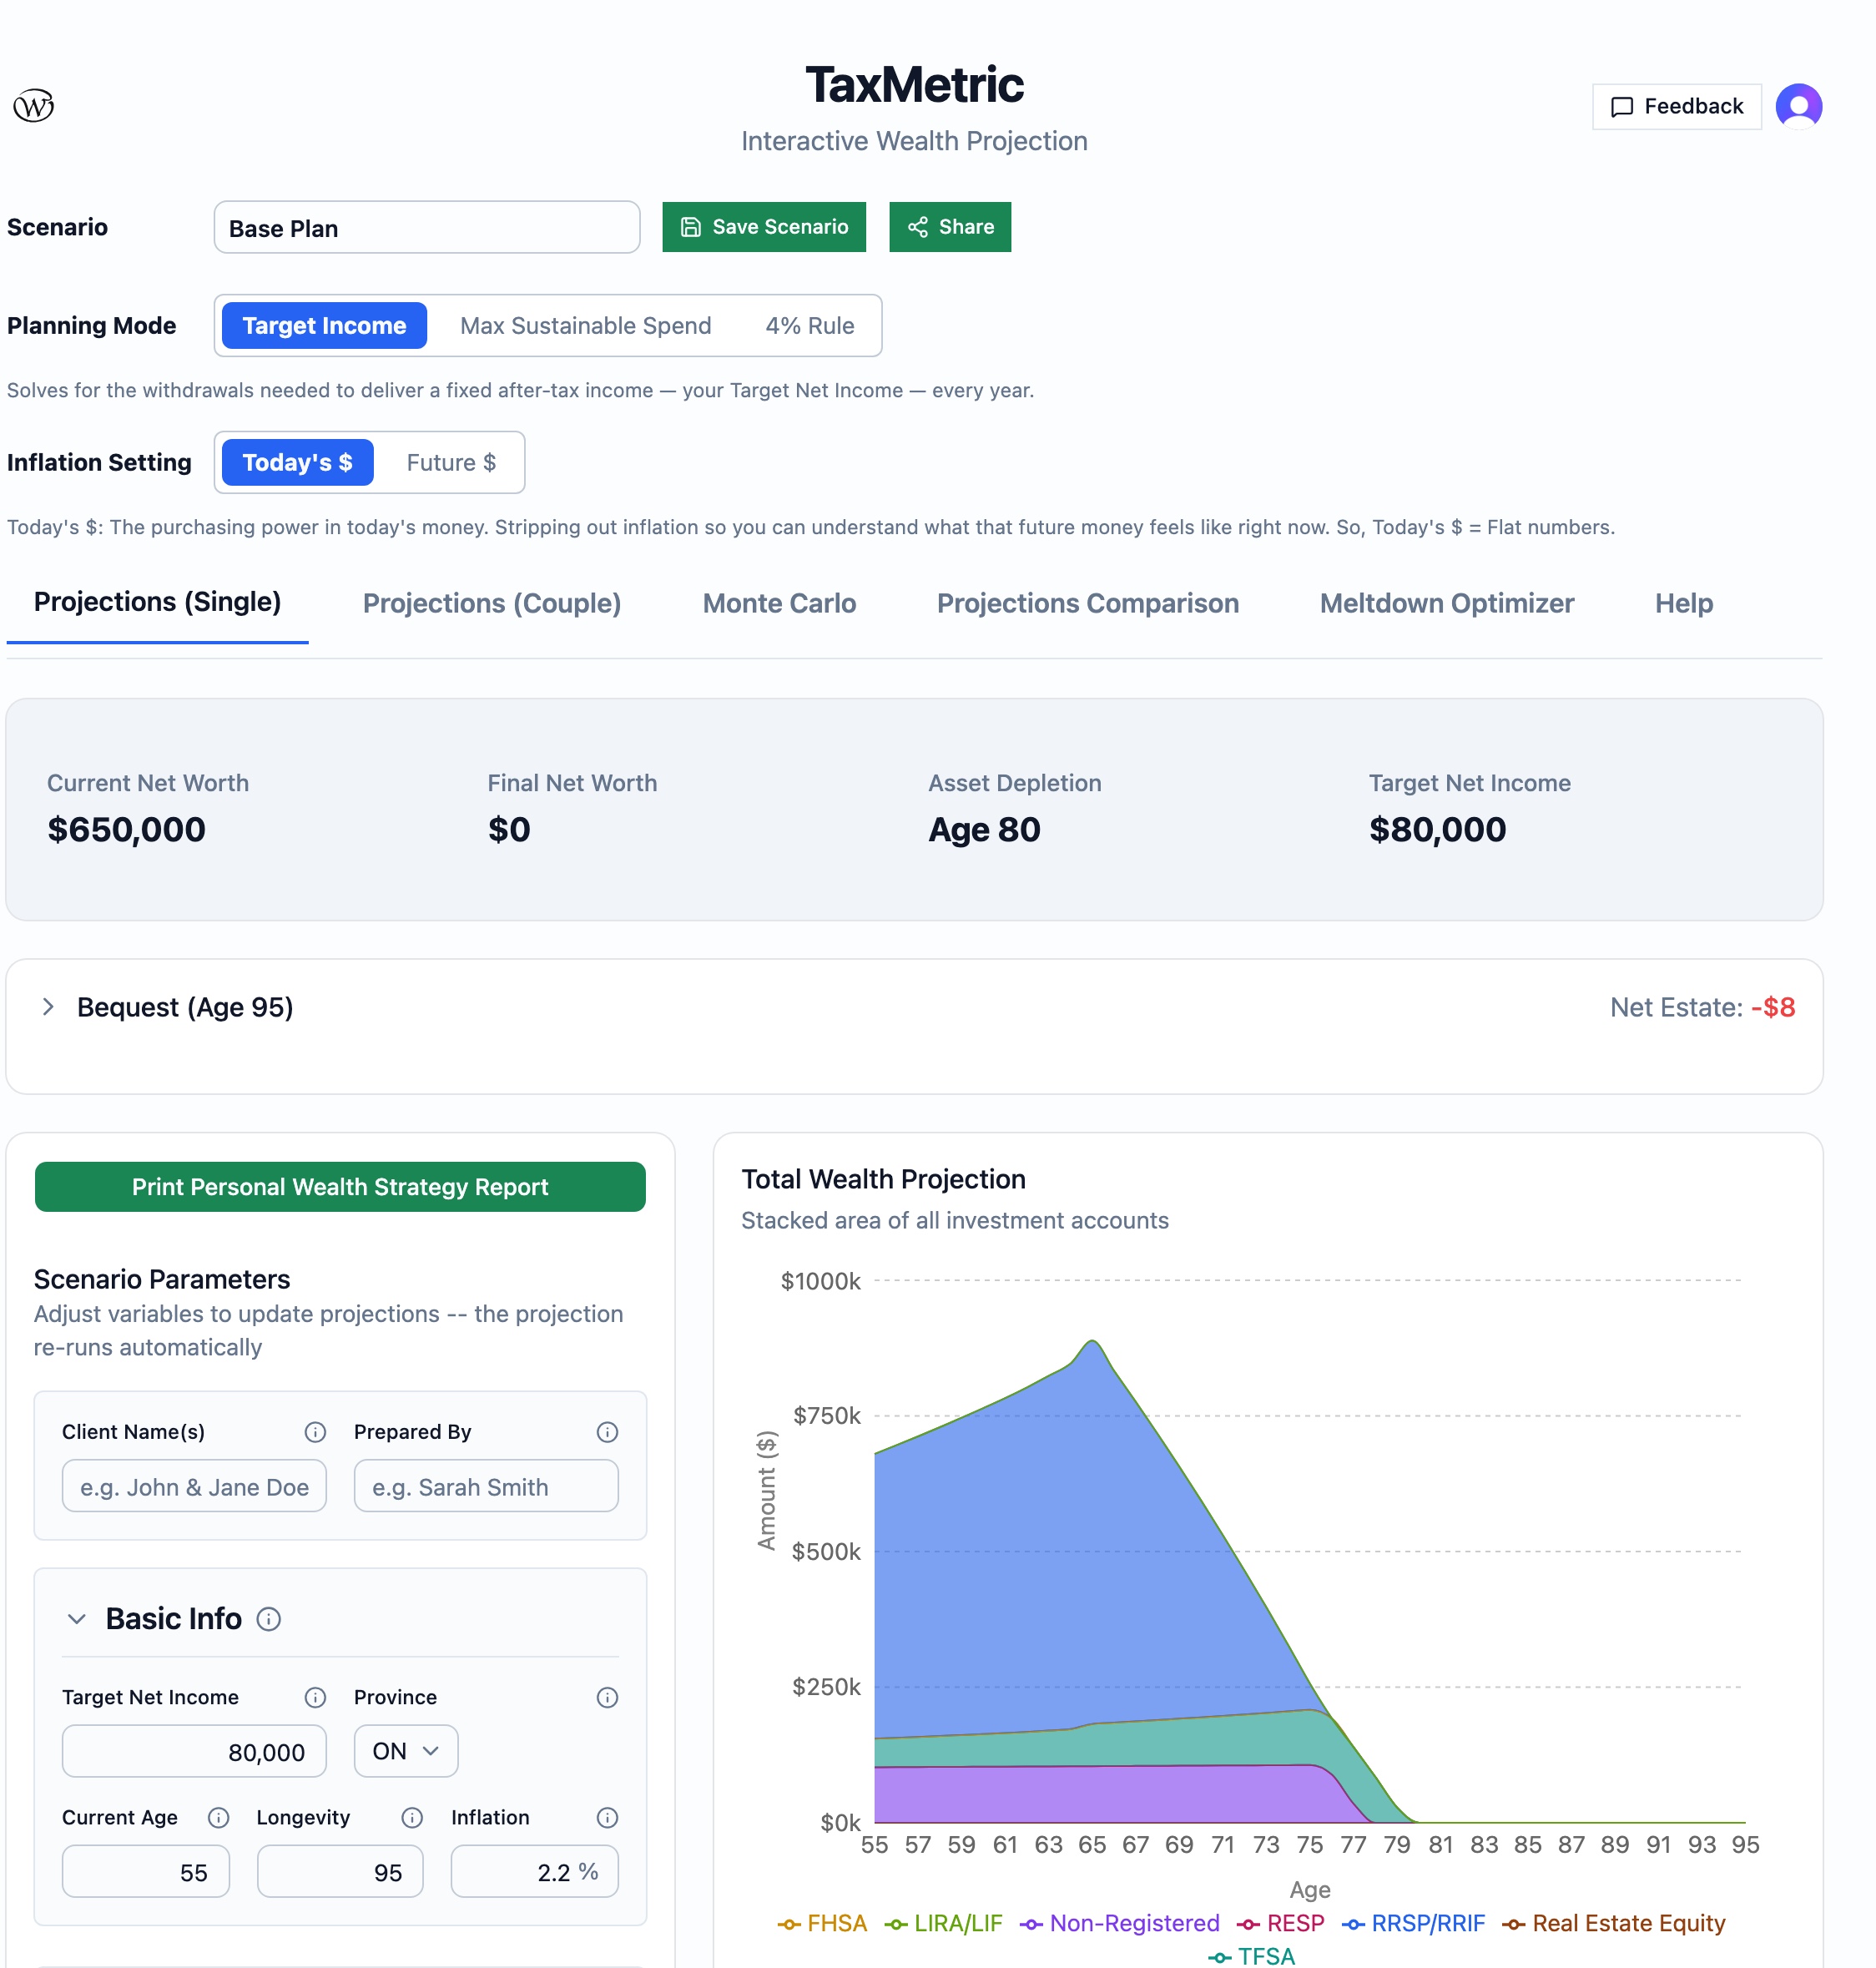Click Print Personal Wealth Strategy Report
Image resolution: width=1876 pixels, height=1968 pixels.
coord(340,1186)
